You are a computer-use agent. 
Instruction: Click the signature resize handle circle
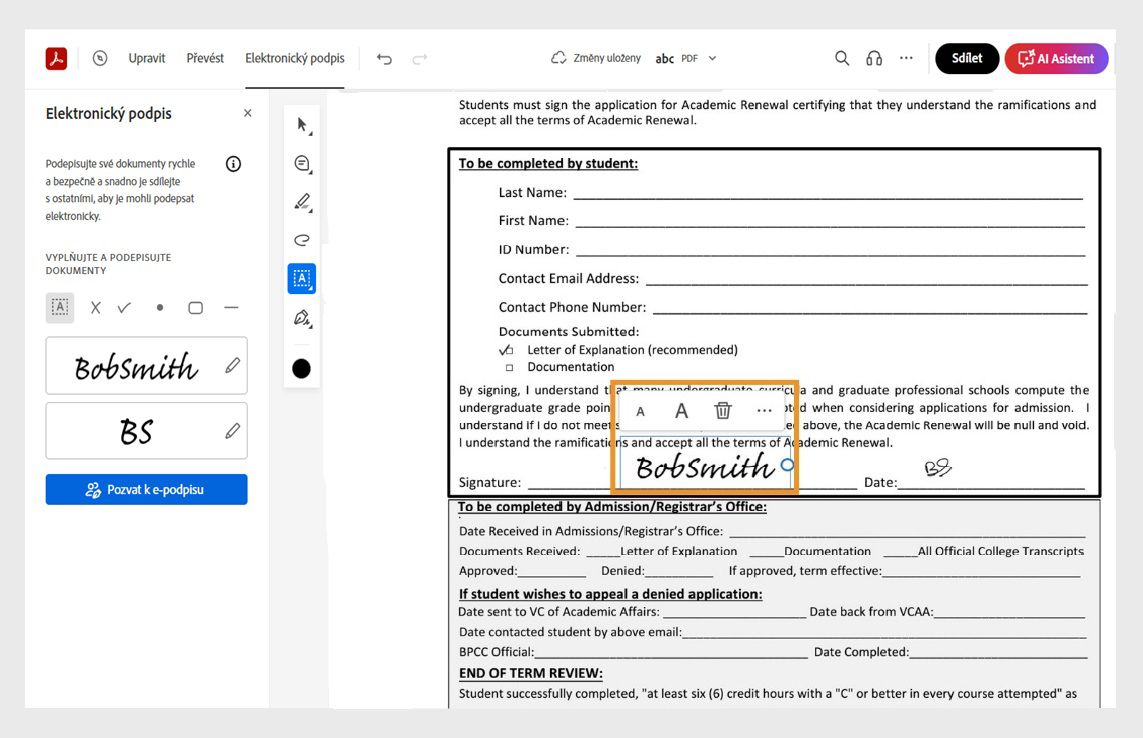787,465
